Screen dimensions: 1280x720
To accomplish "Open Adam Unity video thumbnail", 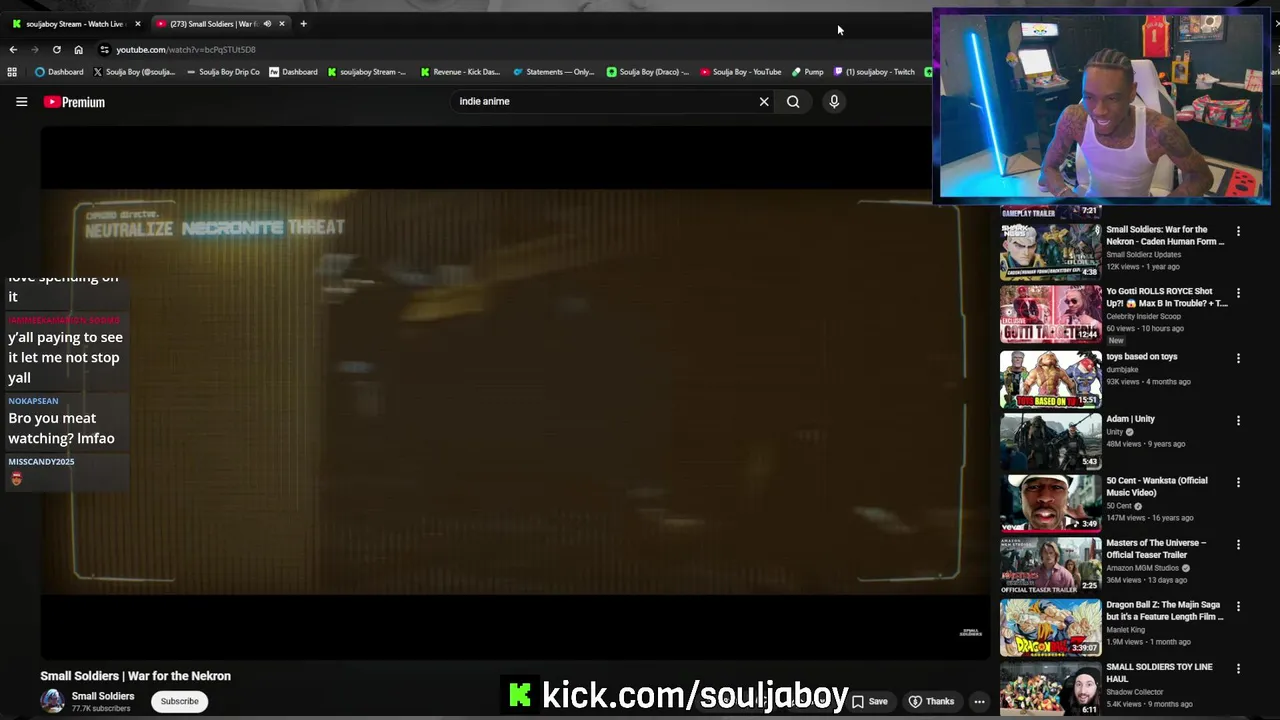I will [x=1050, y=440].
